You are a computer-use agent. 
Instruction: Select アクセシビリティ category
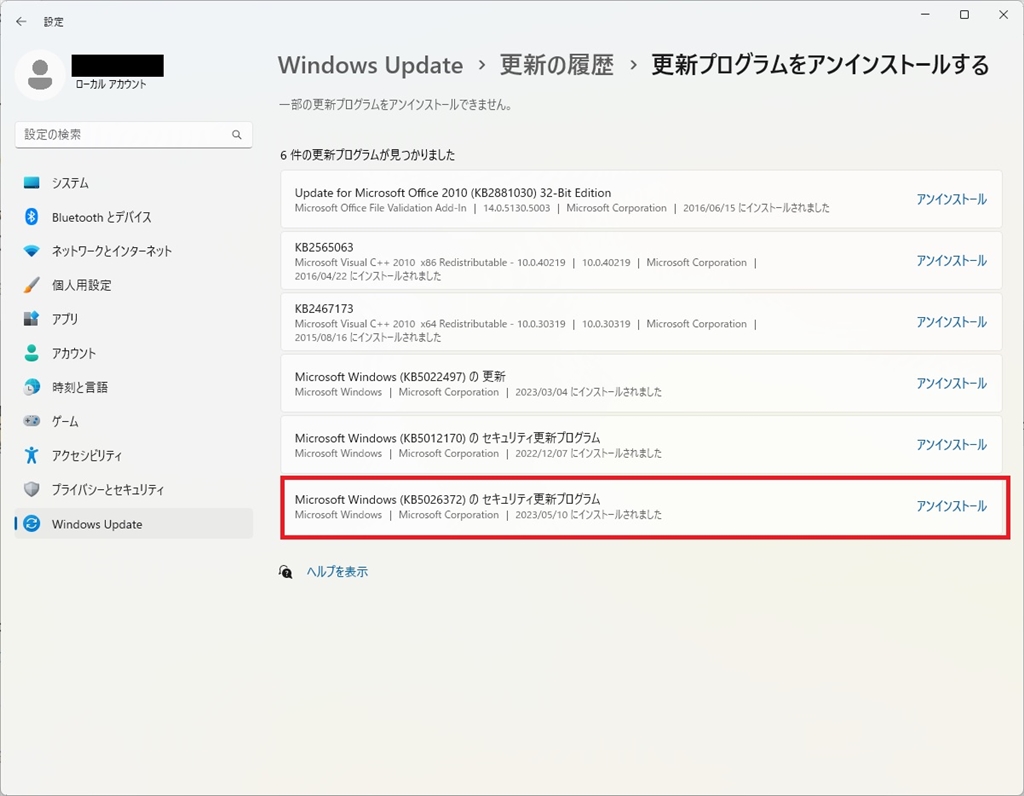pyautogui.click(x=134, y=455)
